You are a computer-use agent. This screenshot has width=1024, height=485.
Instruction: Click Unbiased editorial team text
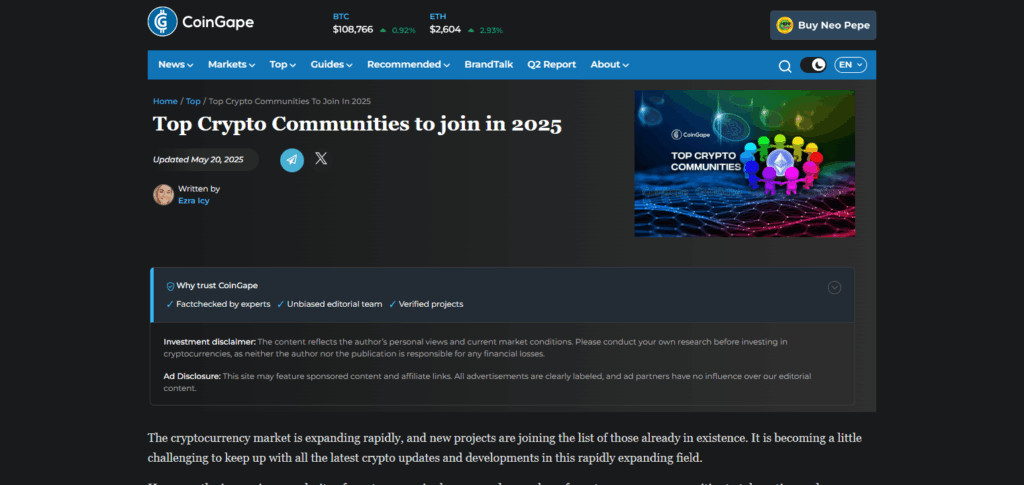pyautogui.click(x=334, y=304)
